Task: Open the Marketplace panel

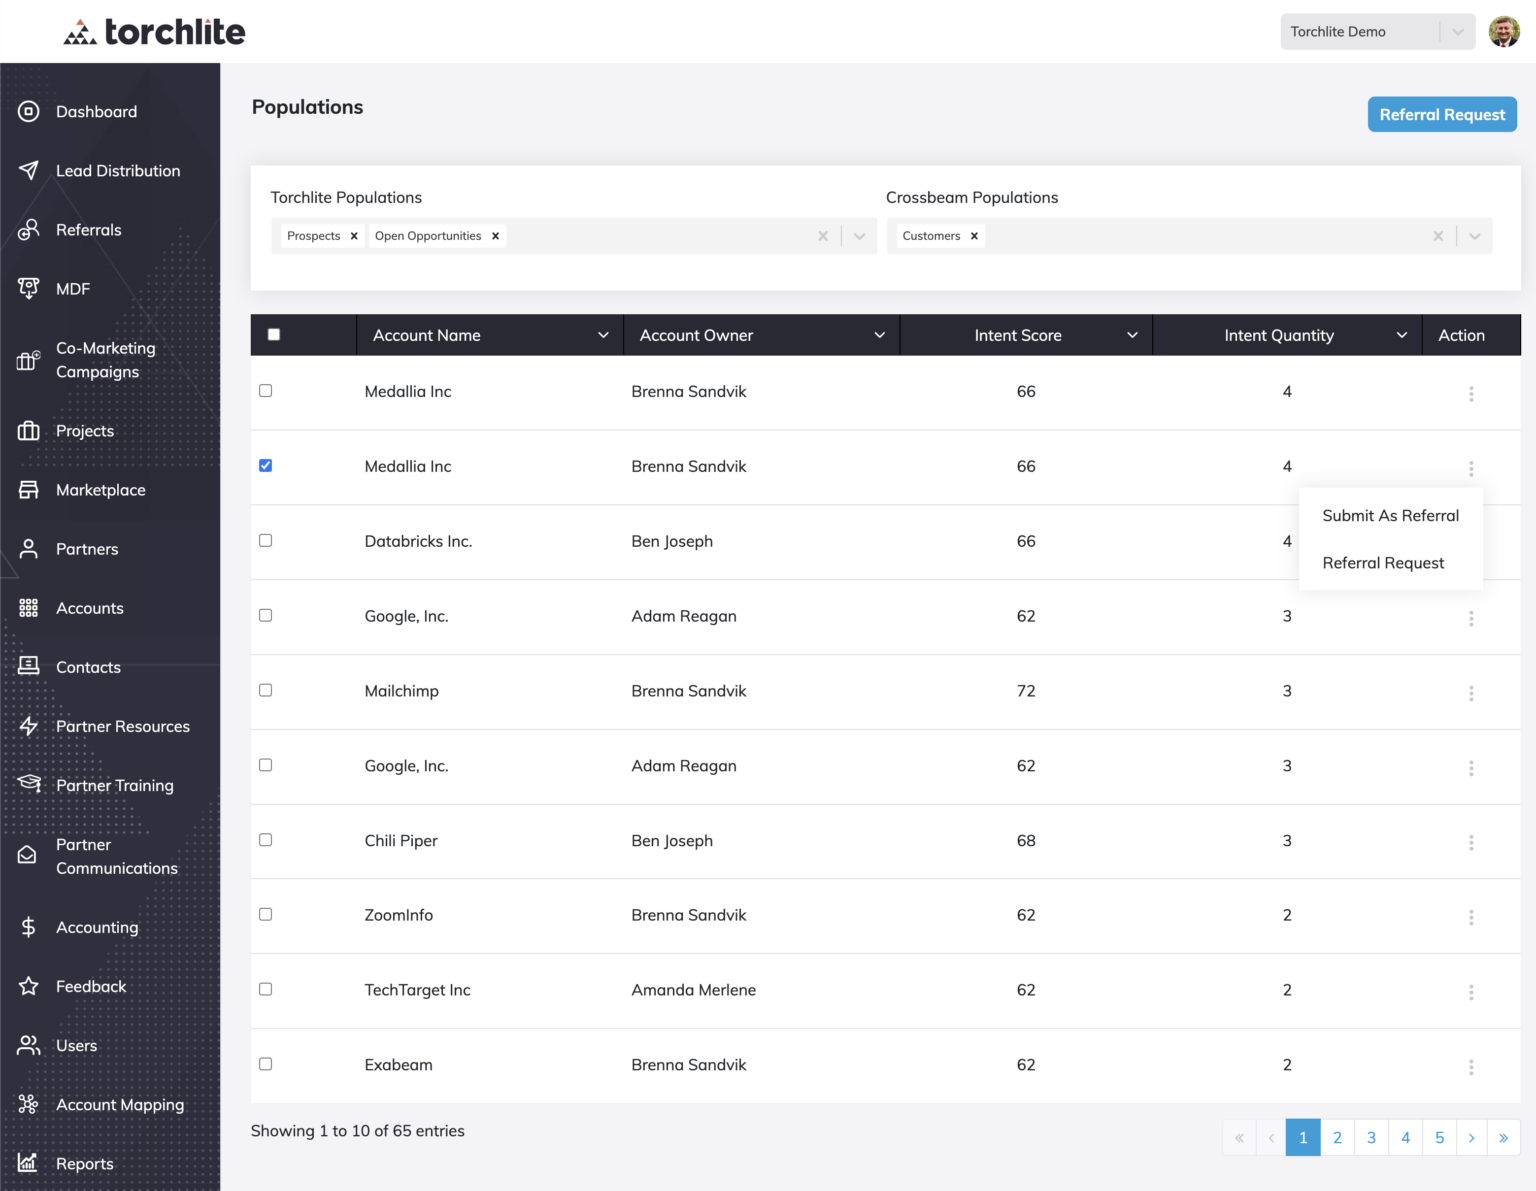Action: 100,489
